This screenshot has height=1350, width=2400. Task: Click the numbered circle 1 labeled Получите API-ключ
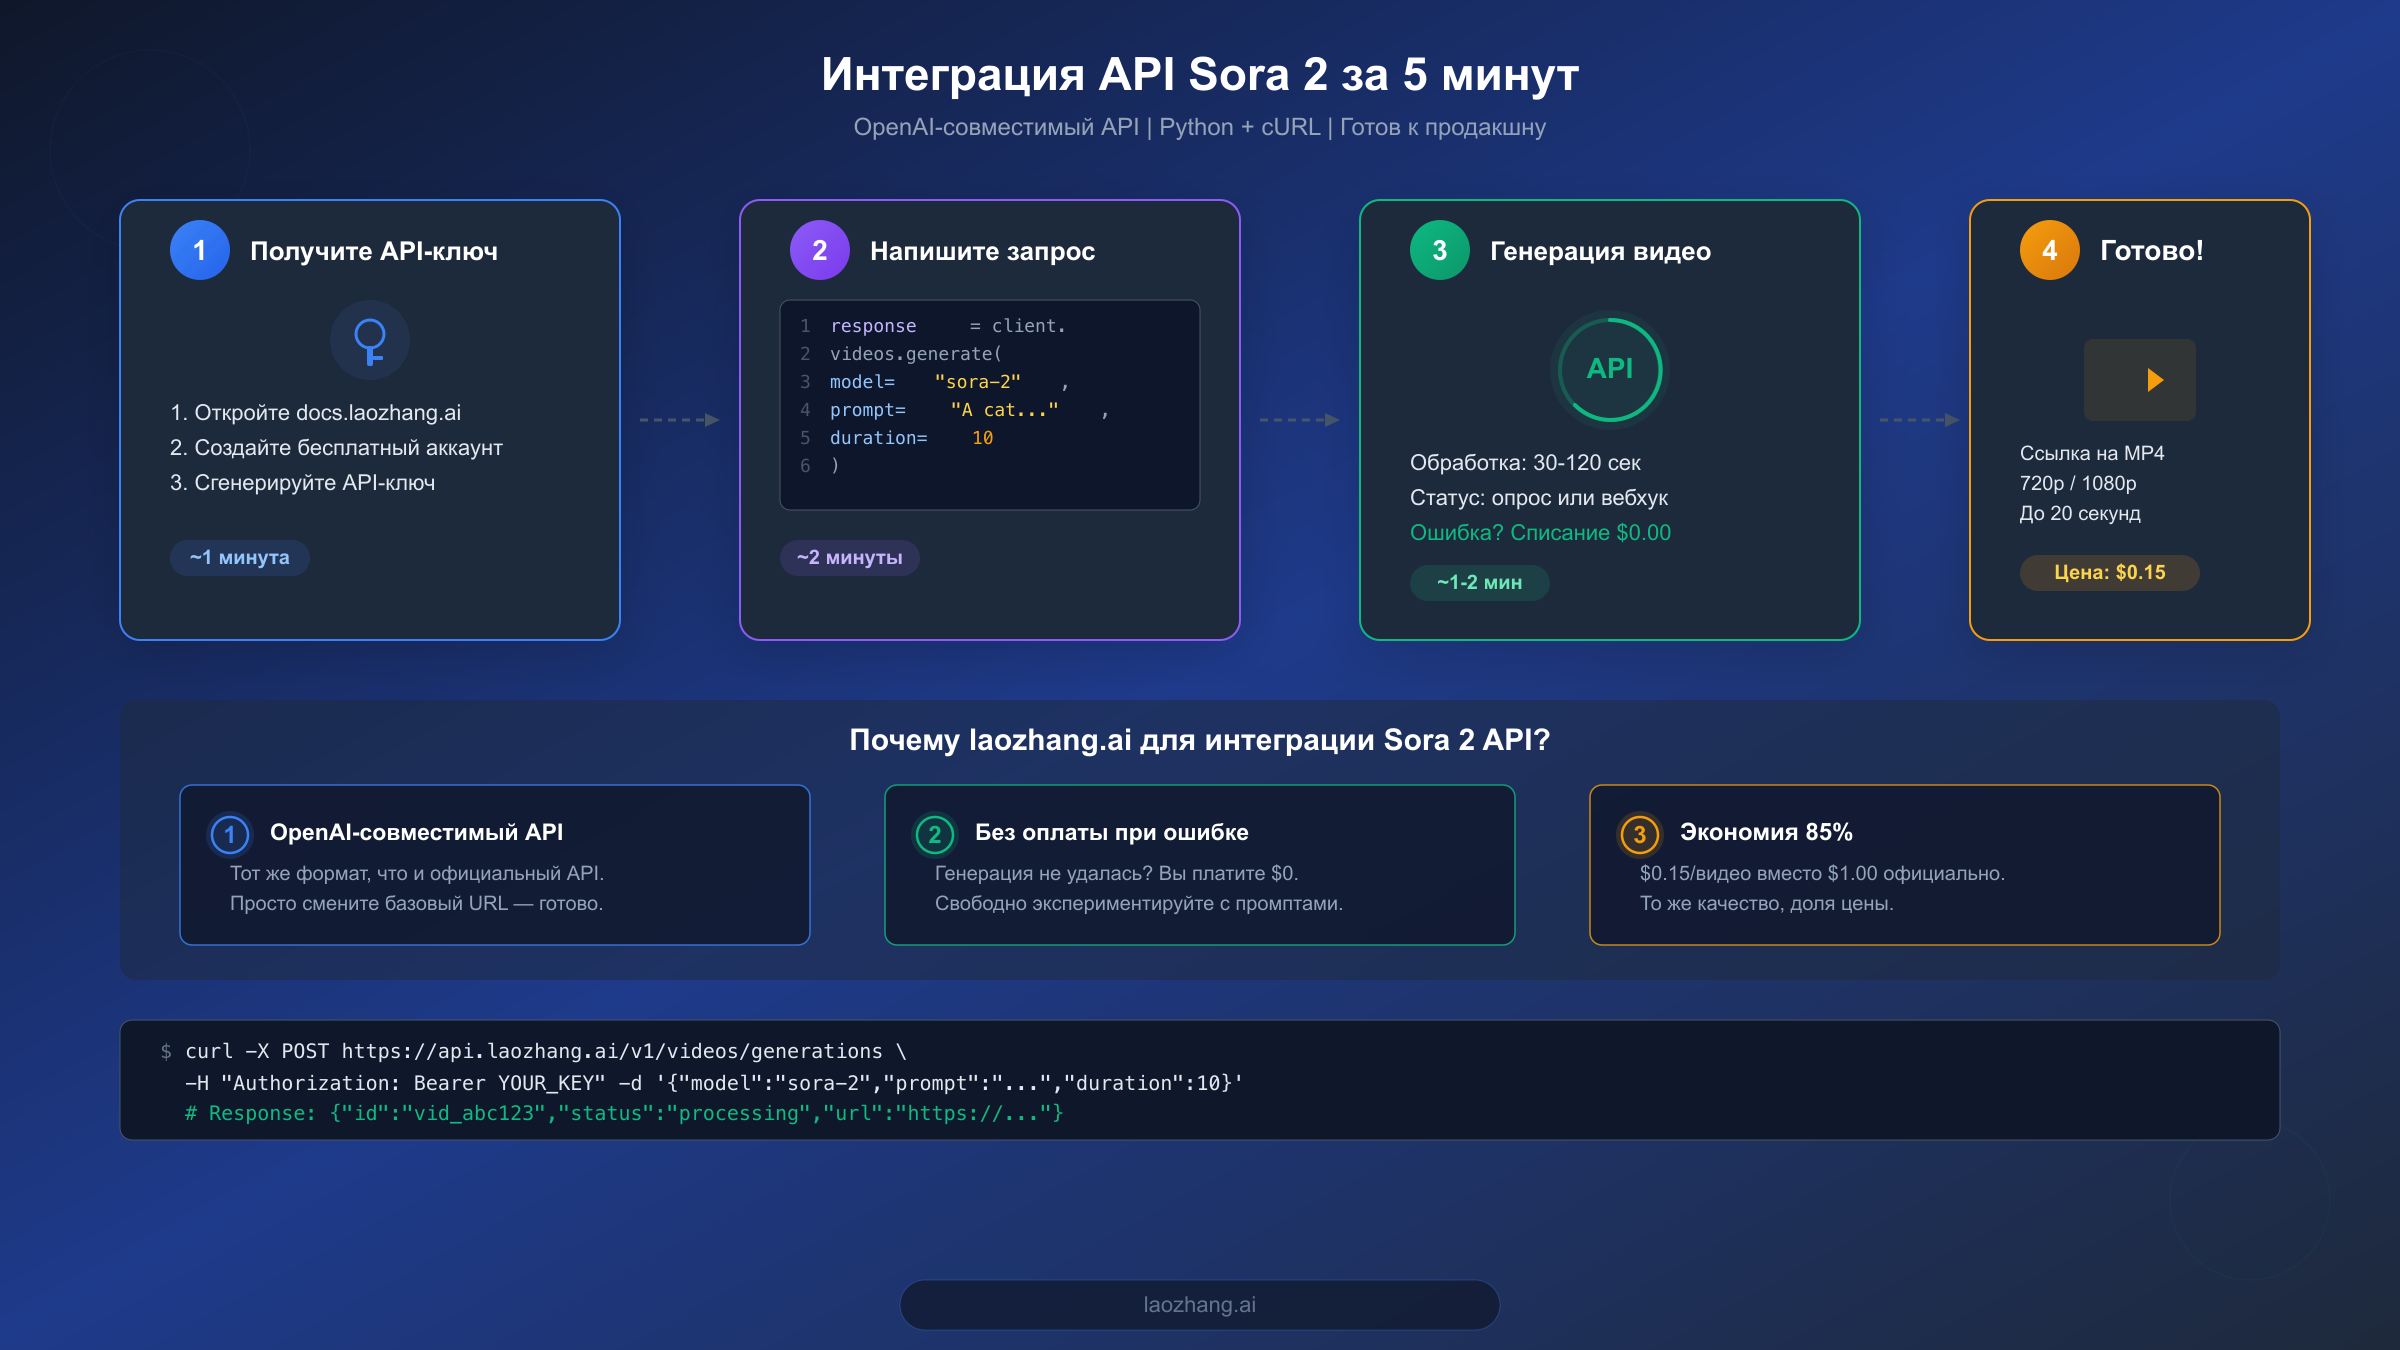coord(199,250)
